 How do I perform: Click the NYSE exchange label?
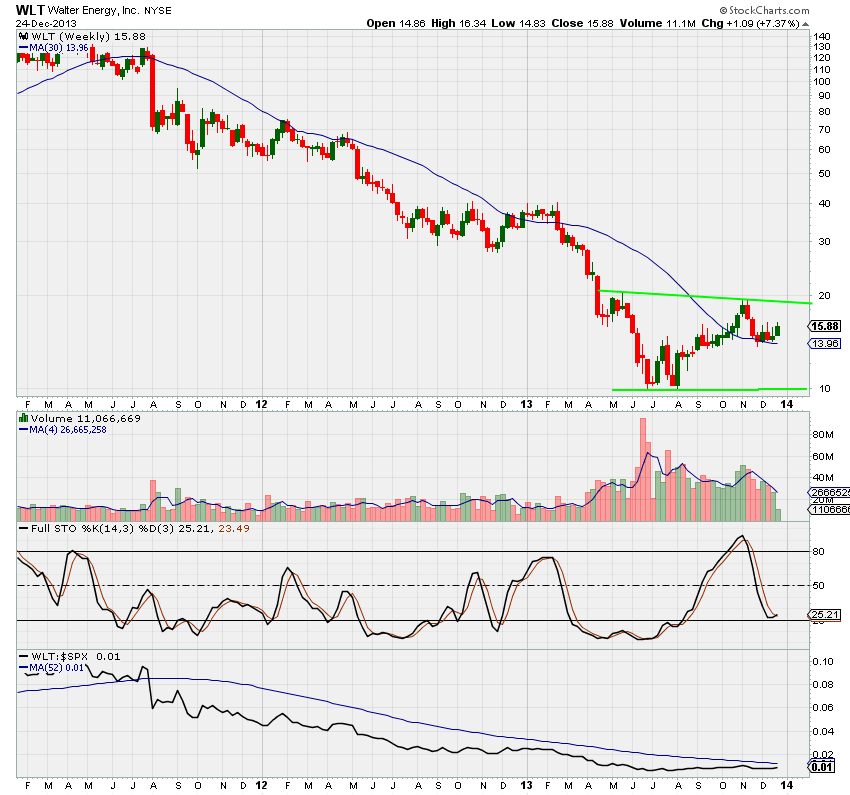tap(158, 11)
